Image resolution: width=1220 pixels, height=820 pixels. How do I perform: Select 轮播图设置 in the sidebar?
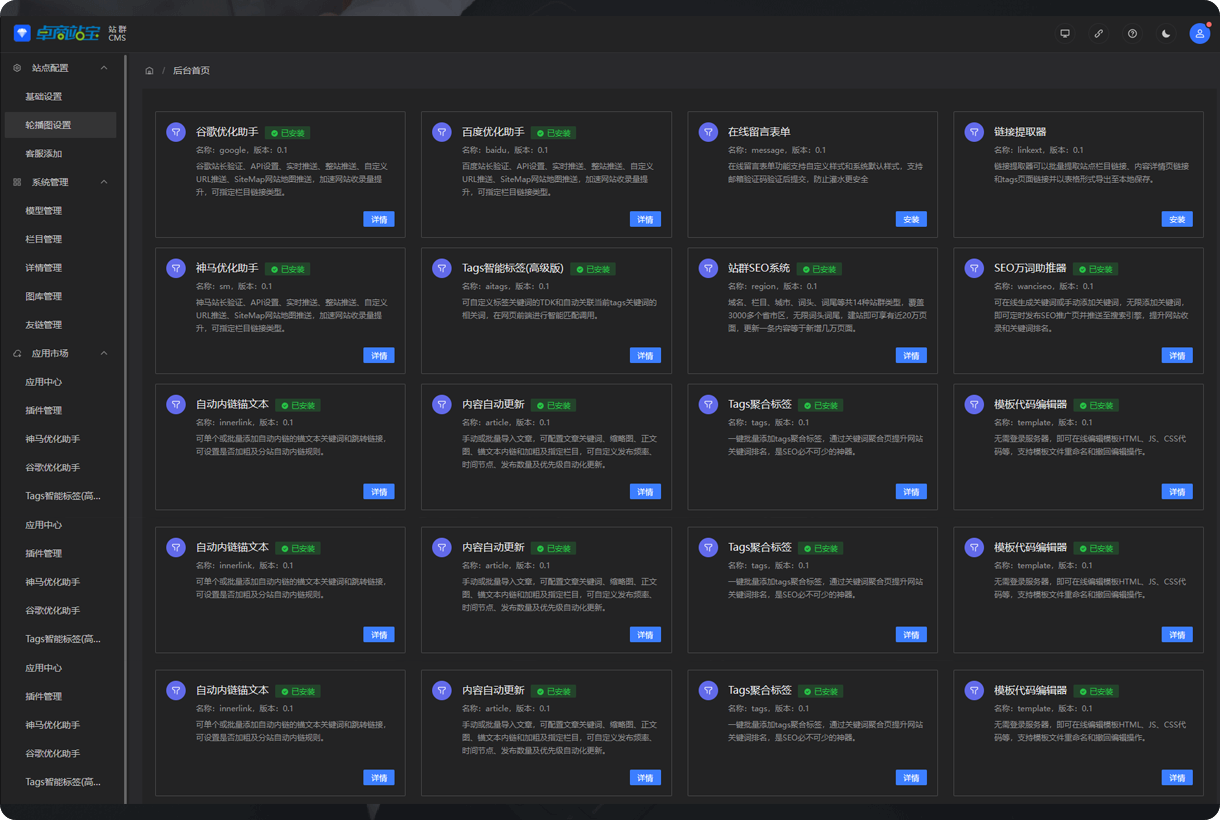pyautogui.click(x=48, y=125)
